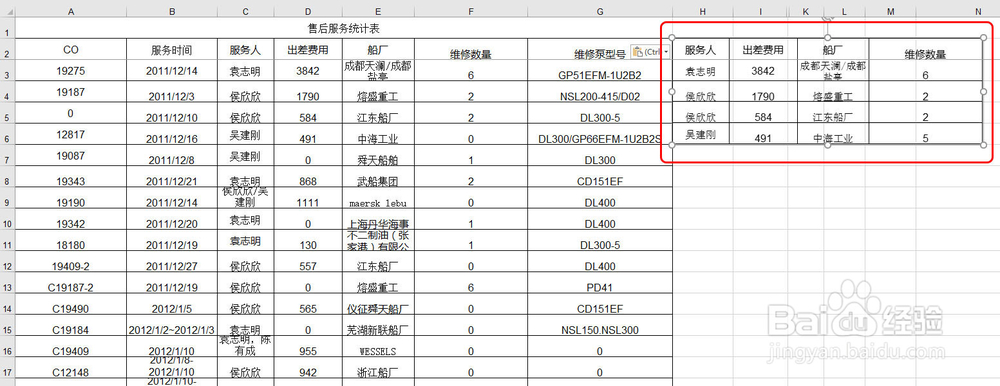Click the 维修泵型号 header cell
1000x386 pixels.
pyautogui.click(x=599, y=49)
